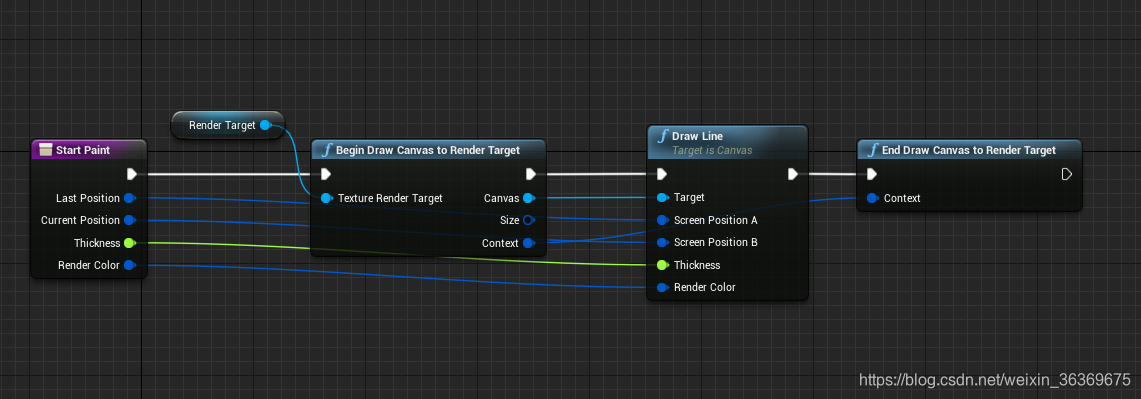1141x399 pixels.
Task: Click Begin Draw Canvas execution output pin
Action: coord(530,174)
